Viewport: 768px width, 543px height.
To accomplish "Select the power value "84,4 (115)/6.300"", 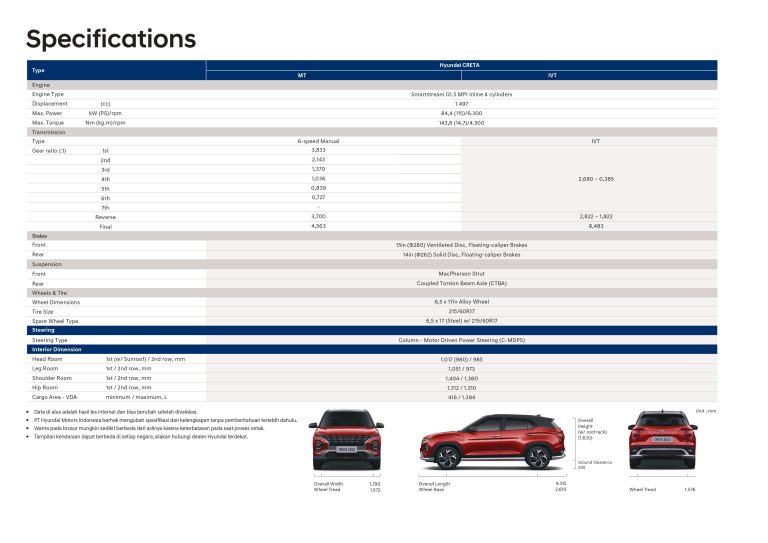I will [461, 113].
